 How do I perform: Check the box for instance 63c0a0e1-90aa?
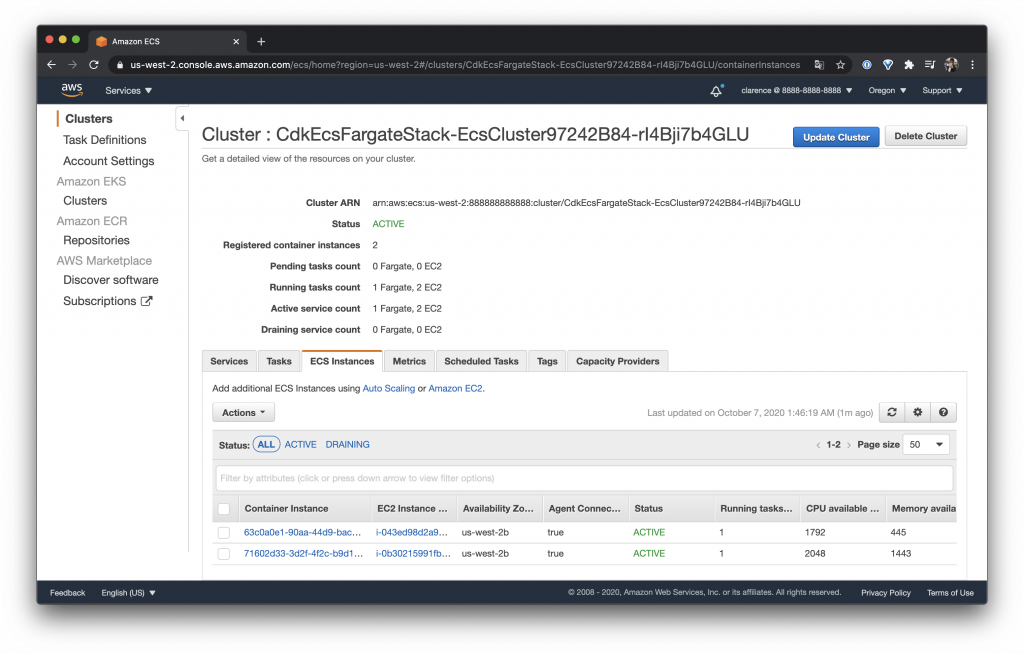[x=224, y=532]
